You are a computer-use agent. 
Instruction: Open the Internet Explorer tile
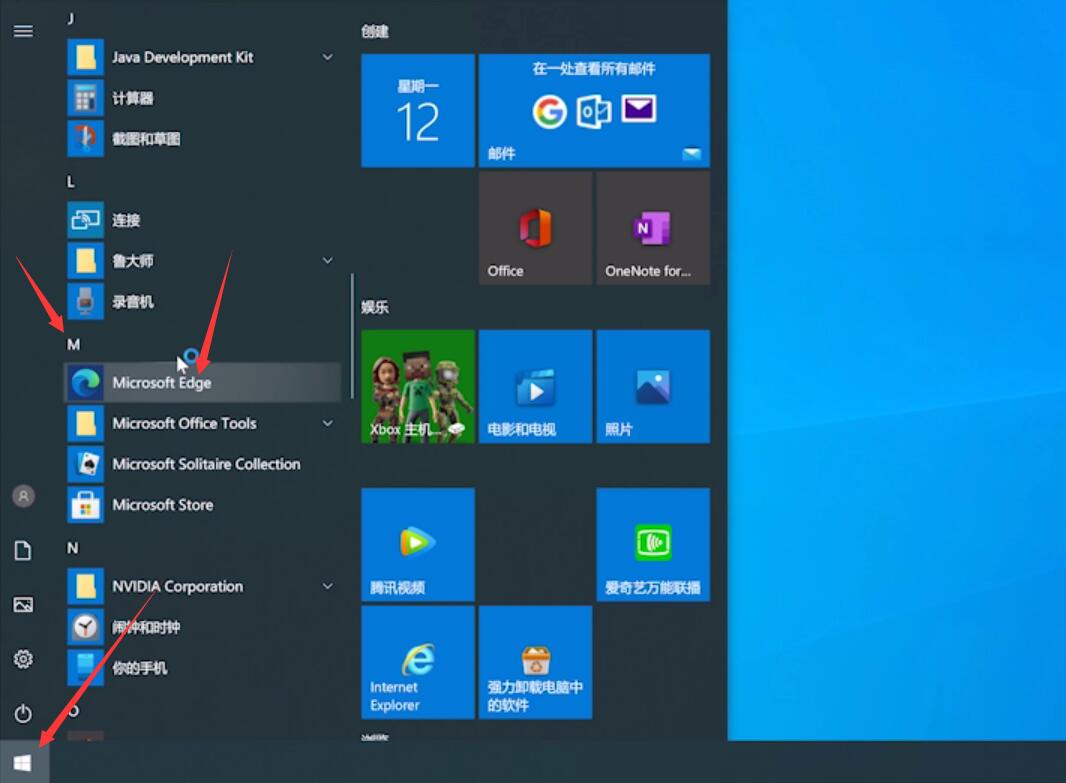pyautogui.click(x=418, y=663)
